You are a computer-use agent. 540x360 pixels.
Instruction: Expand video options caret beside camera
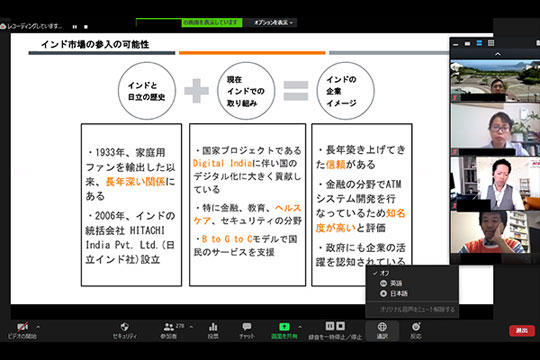(x=38, y=327)
